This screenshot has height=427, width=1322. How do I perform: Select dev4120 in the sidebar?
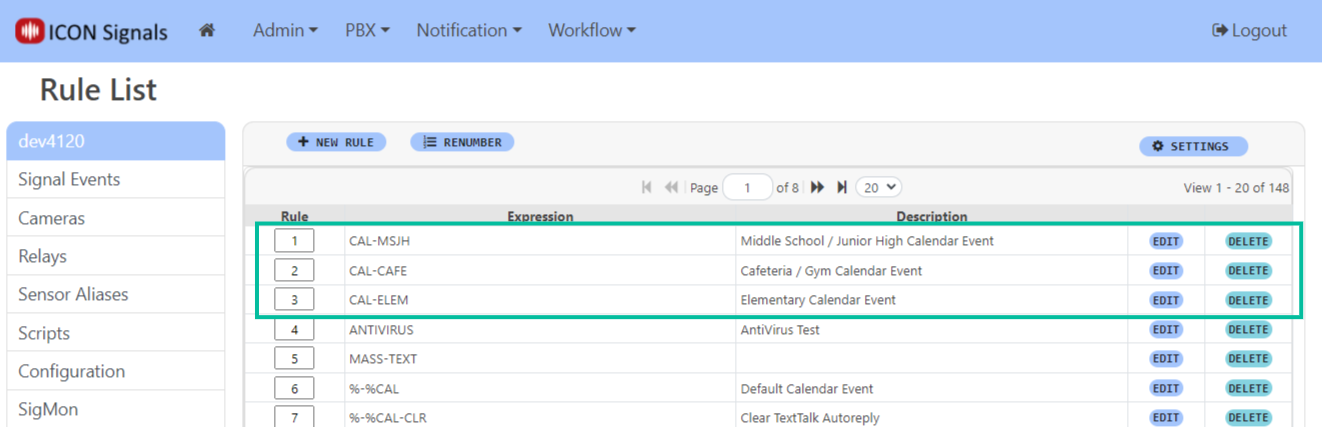pyautogui.click(x=116, y=141)
